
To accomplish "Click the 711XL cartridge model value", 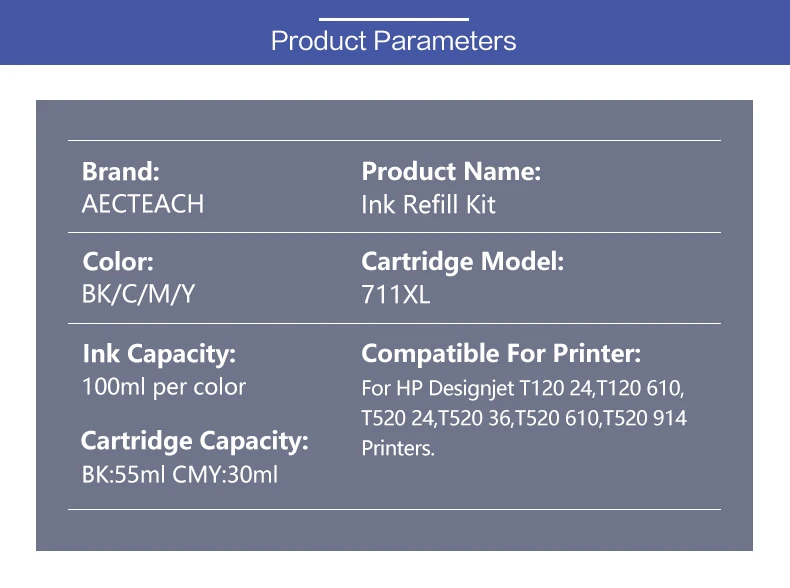I will click(396, 295).
